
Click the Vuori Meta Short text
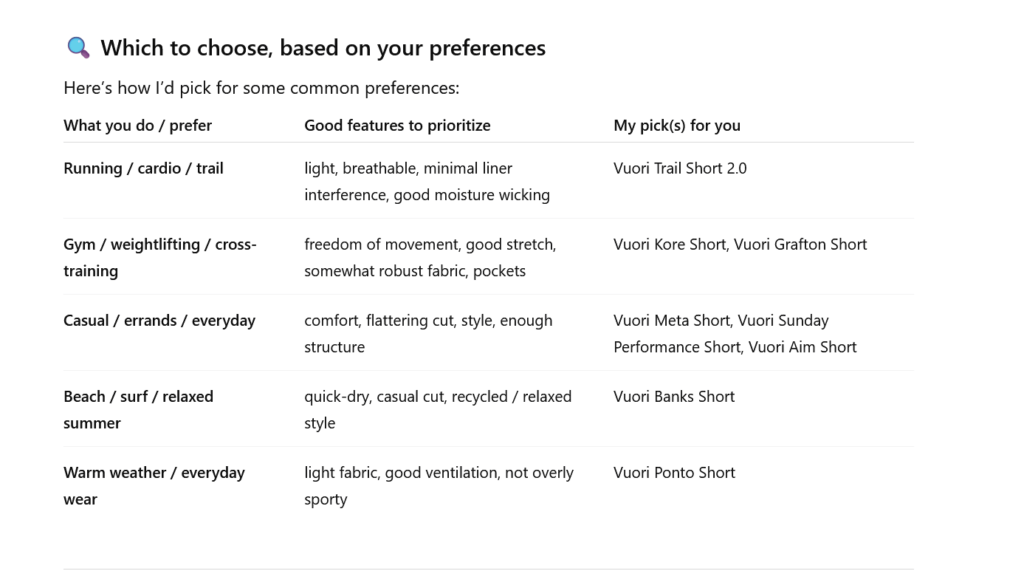[x=672, y=320]
